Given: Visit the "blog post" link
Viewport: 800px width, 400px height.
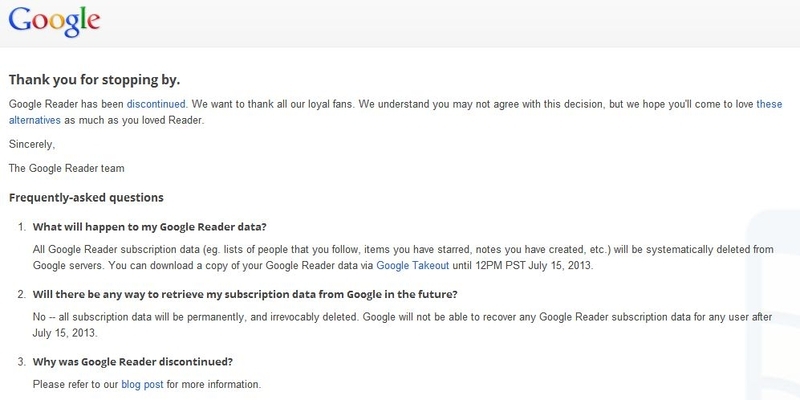Looking at the screenshot, I should [x=142, y=384].
